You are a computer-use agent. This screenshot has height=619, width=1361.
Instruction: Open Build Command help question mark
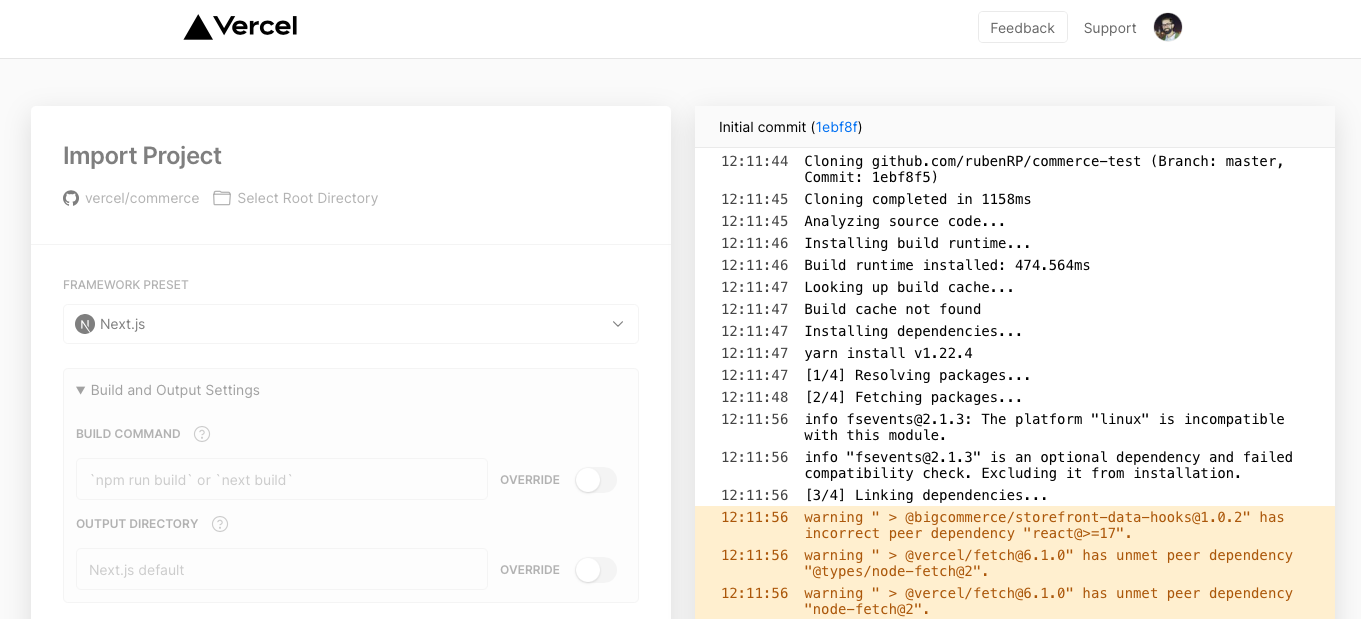coord(202,434)
